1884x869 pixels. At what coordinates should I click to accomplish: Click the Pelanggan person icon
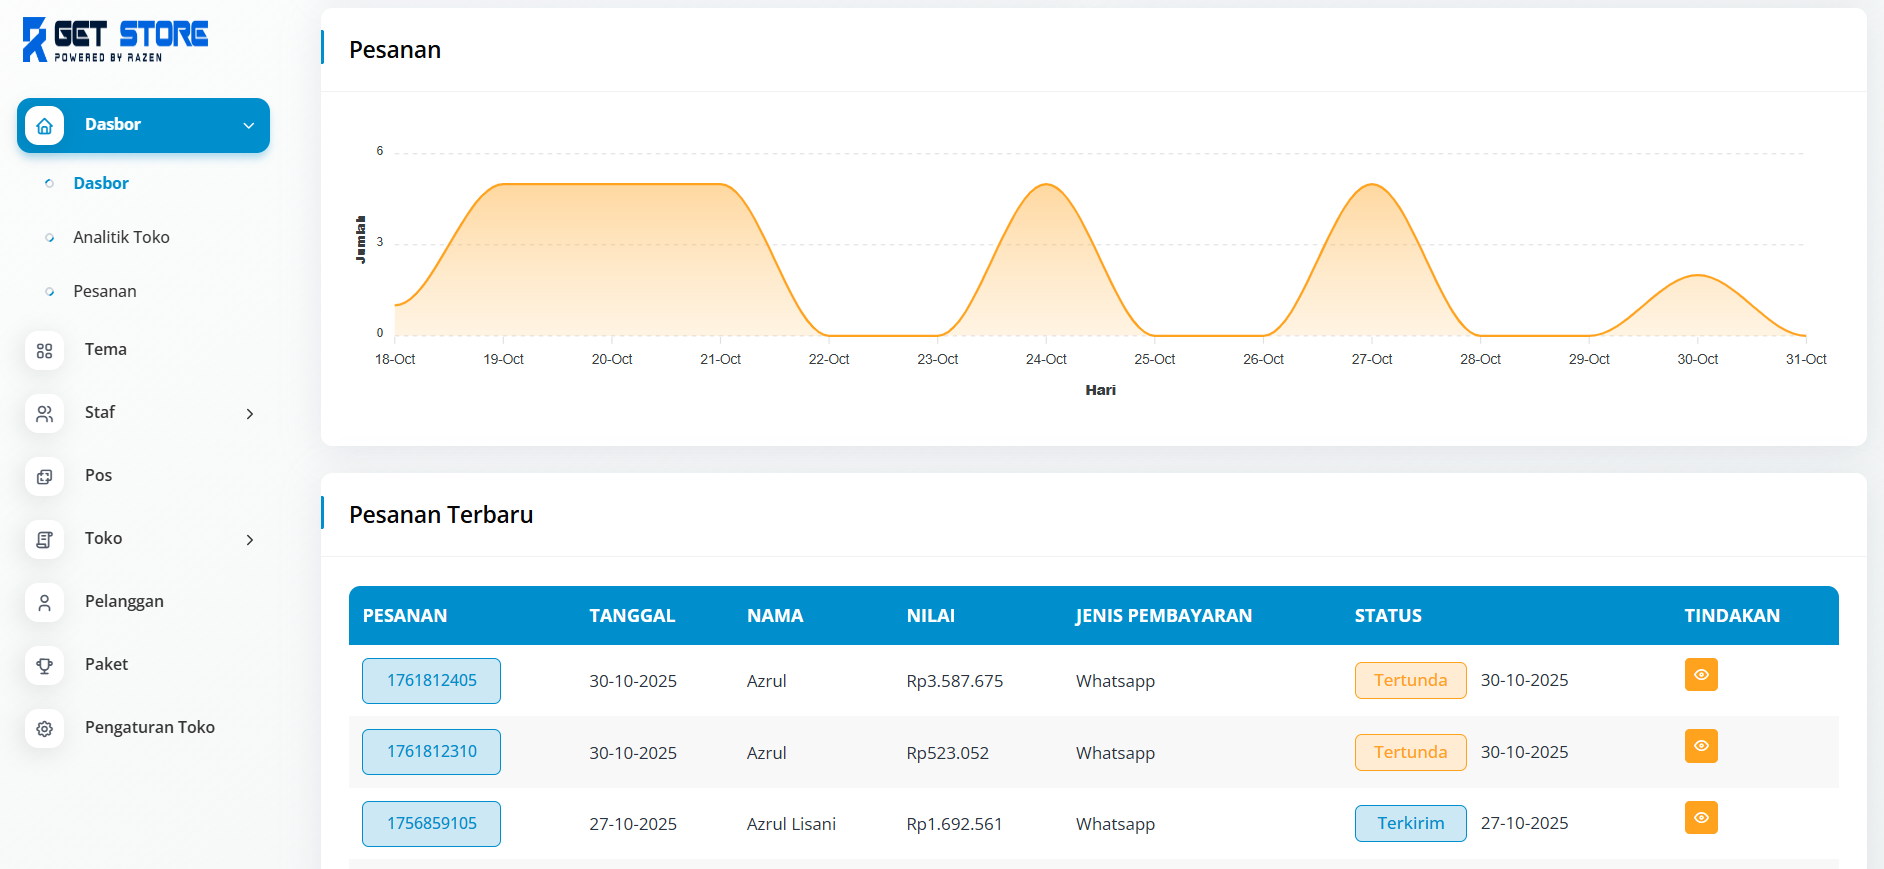[x=44, y=603]
